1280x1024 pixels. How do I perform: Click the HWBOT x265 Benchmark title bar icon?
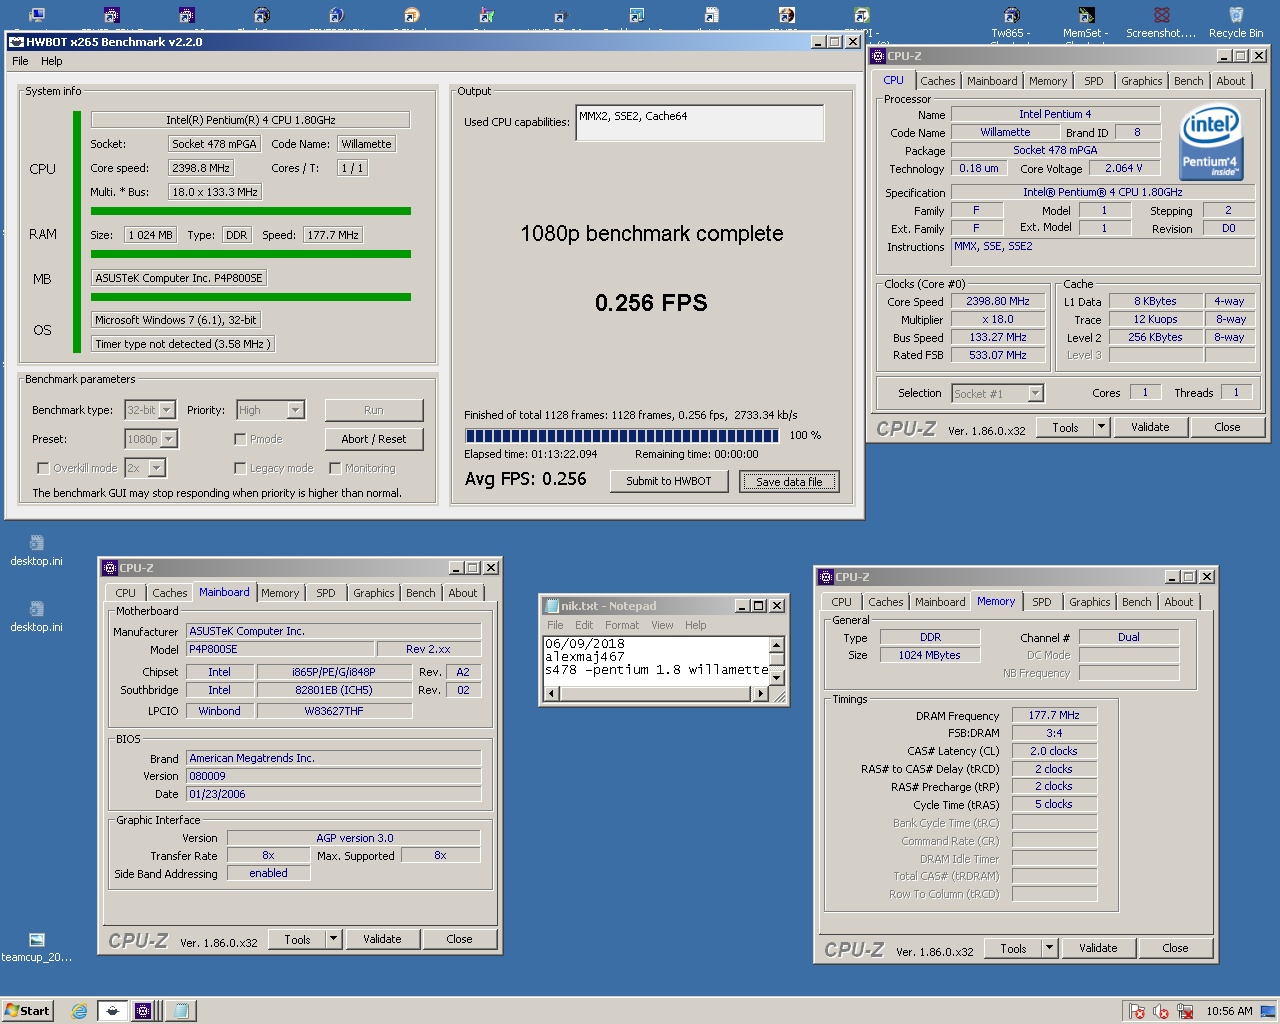click(x=16, y=42)
